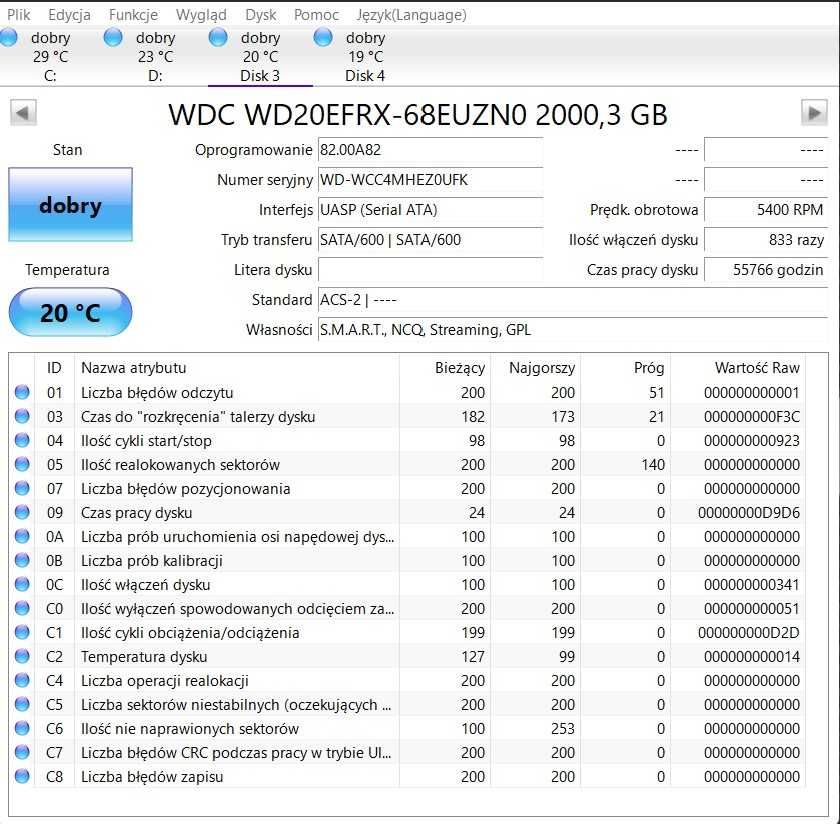Click the status orb for attribute C8
Viewport: 840px width, 824px height.
[22, 776]
